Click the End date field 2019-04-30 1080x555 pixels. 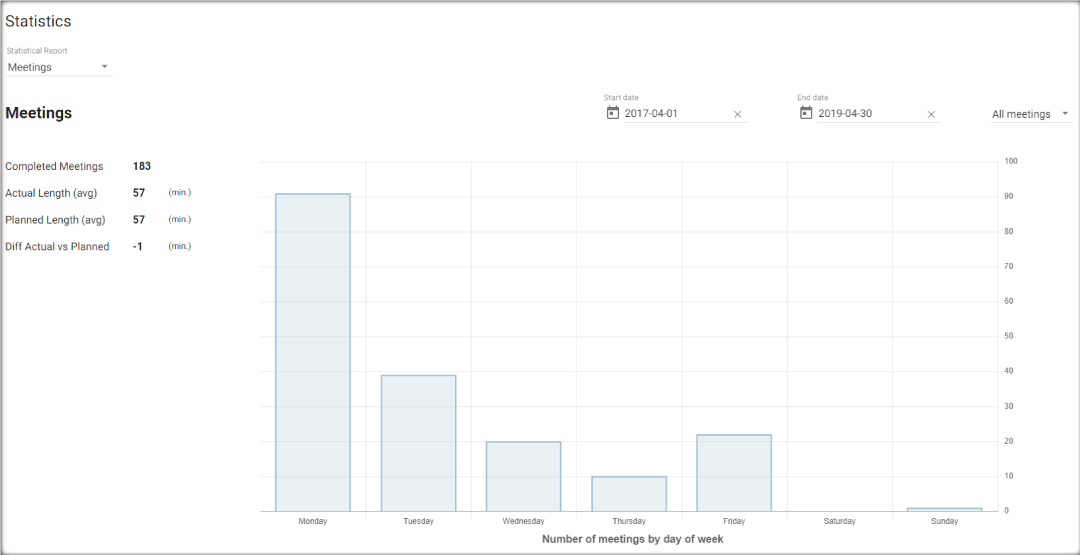(x=868, y=114)
